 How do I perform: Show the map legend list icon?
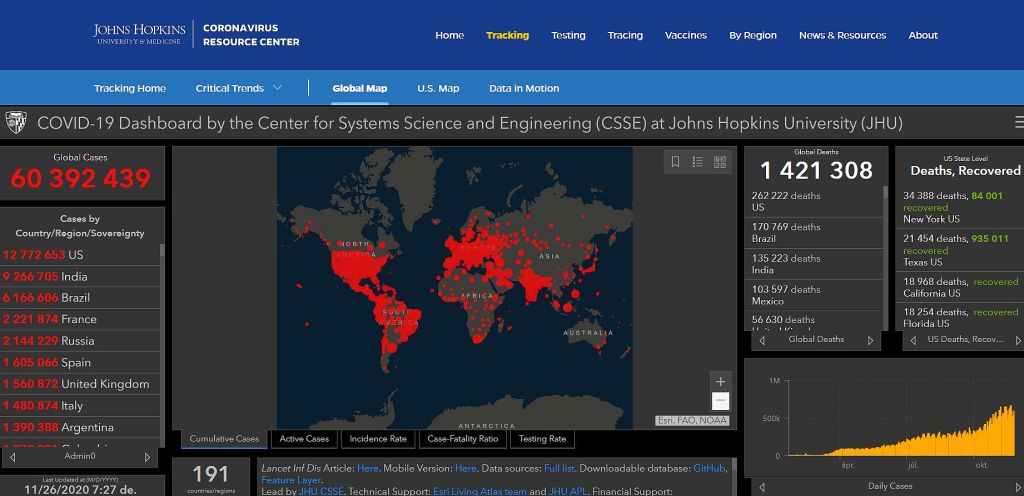697,162
